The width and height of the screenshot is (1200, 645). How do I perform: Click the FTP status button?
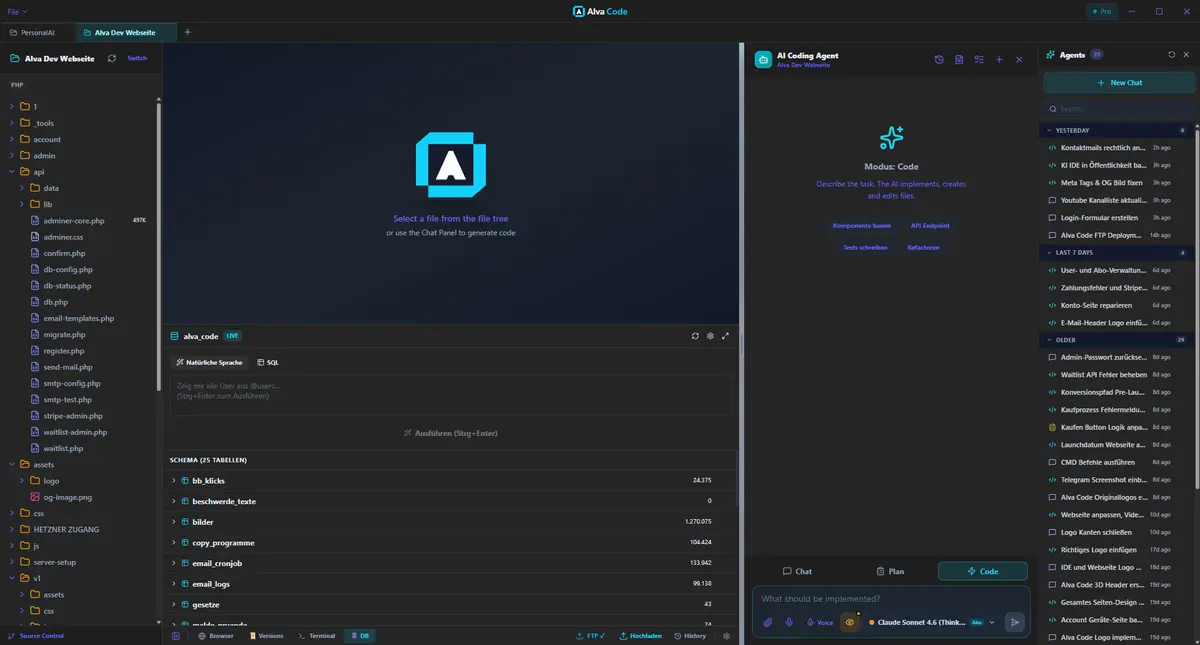click(591, 636)
